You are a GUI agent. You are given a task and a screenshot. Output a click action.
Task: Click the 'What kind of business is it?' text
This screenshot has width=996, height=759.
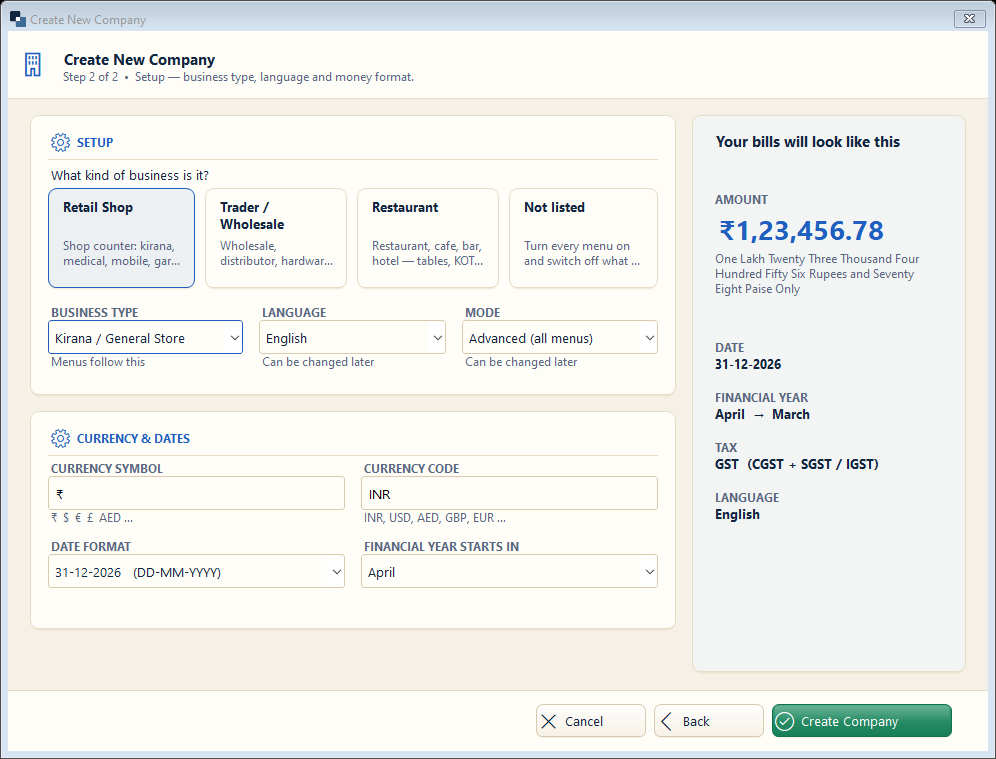[x=130, y=175]
